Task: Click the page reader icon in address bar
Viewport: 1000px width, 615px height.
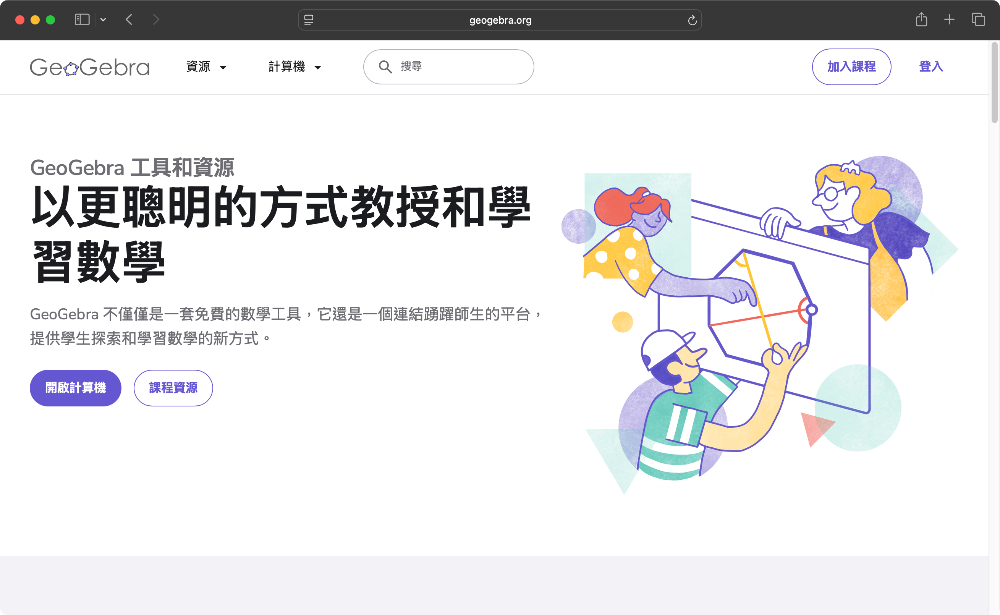Action: [309, 20]
